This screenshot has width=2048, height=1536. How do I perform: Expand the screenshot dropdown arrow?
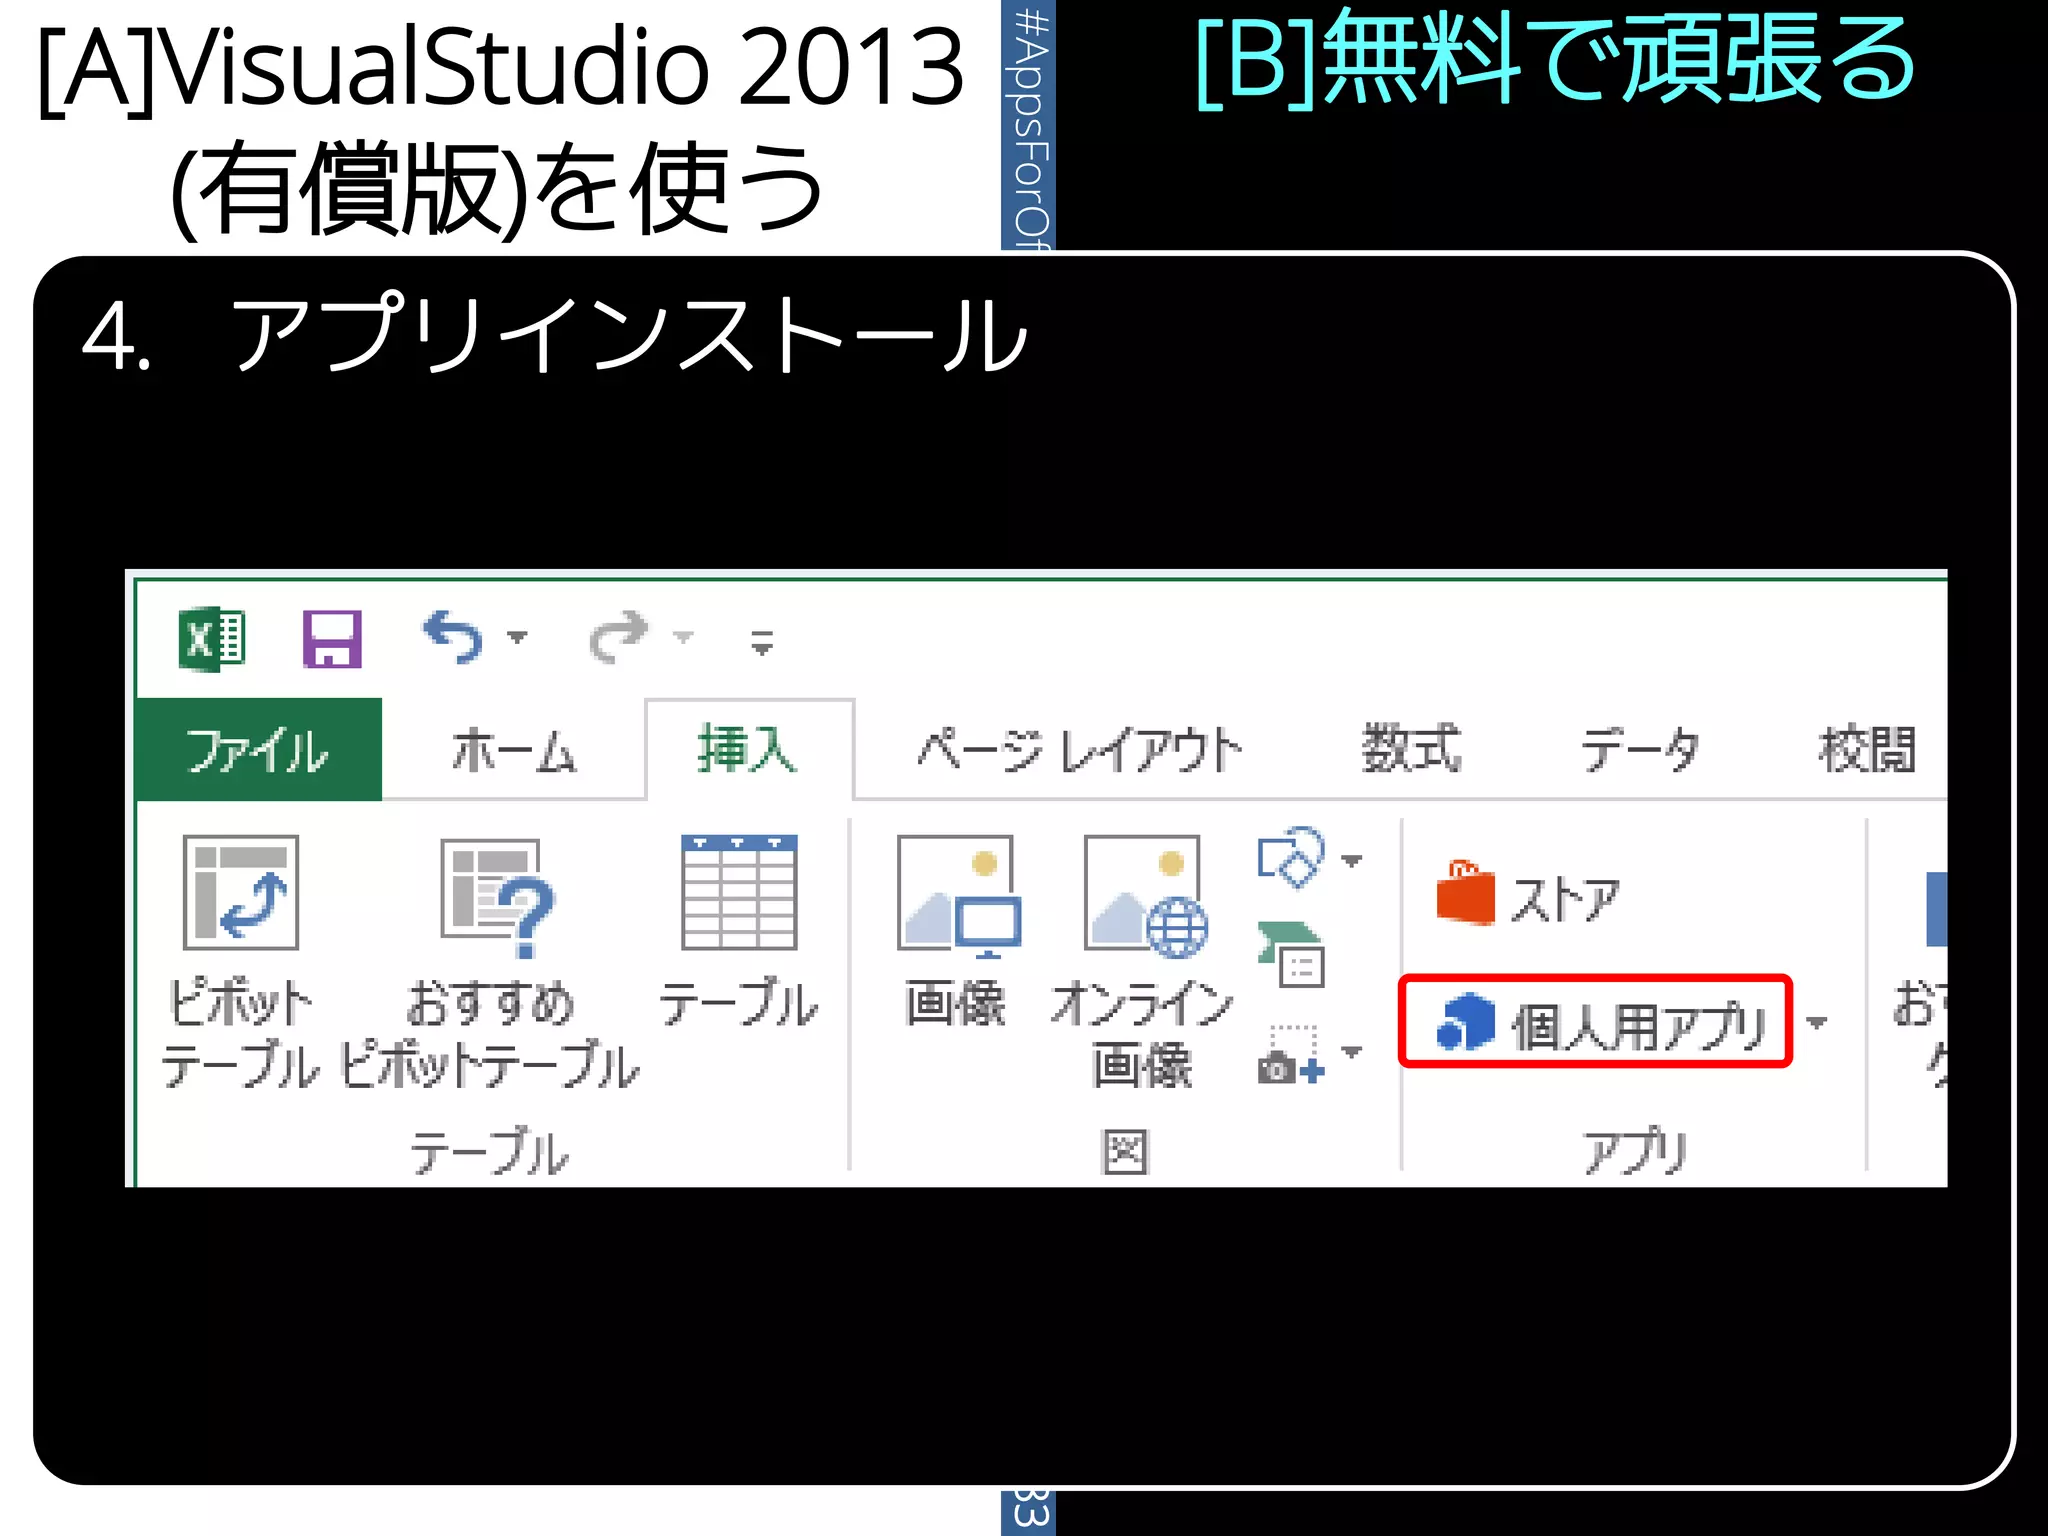pos(1352,1052)
